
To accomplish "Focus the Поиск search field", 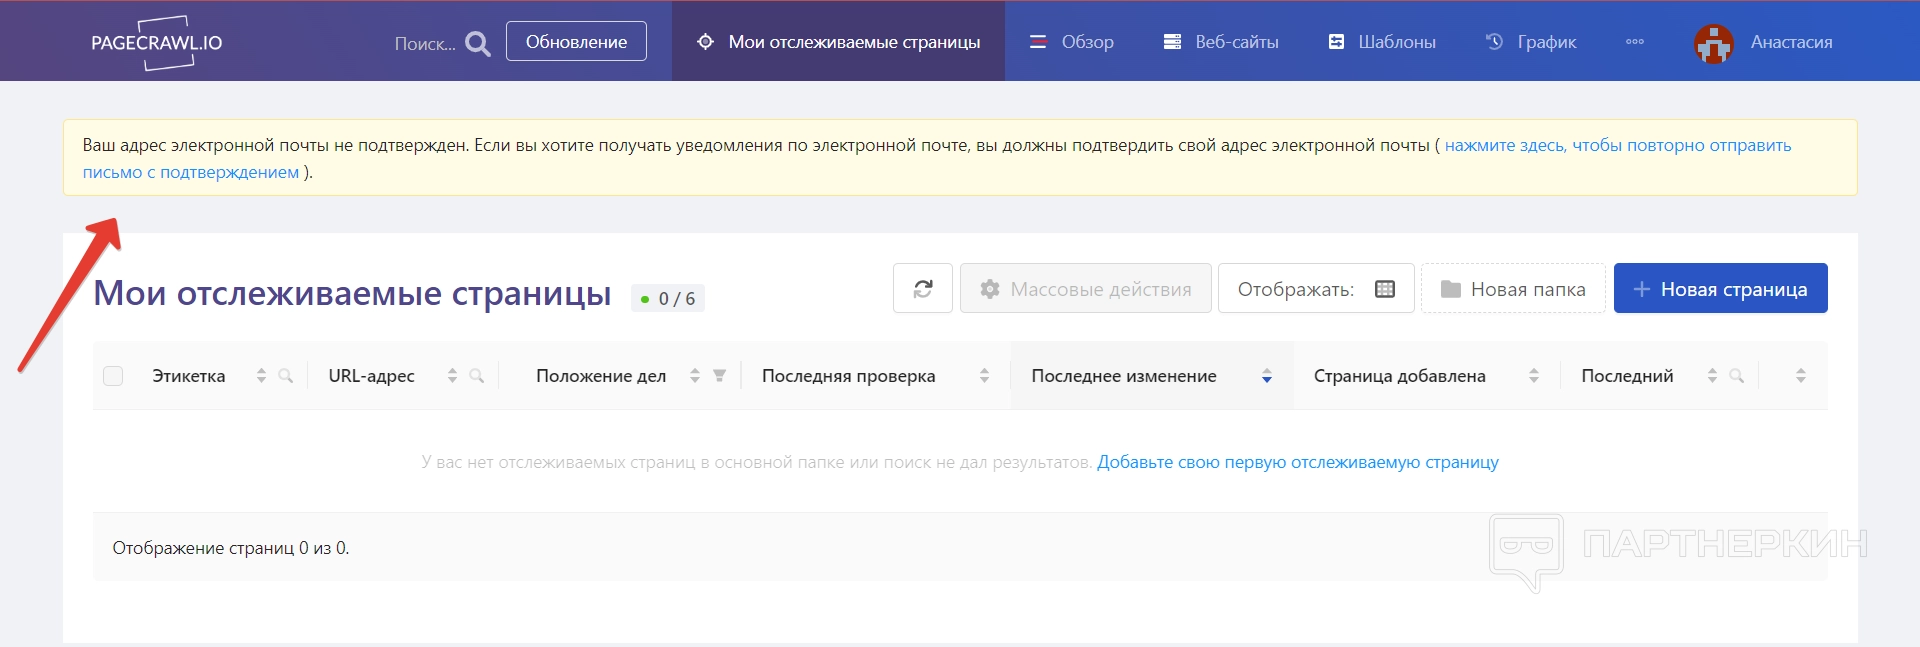I will (424, 44).
